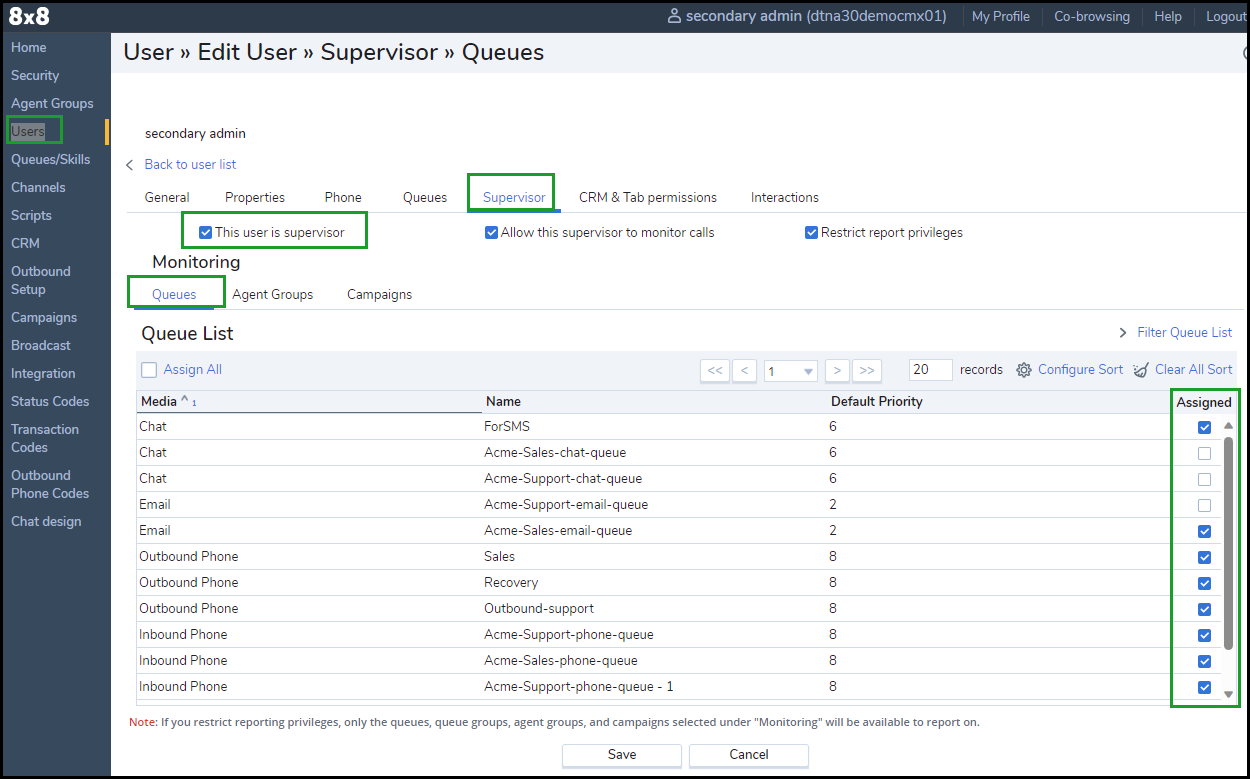This screenshot has width=1250, height=779.
Task: Toggle Allow this supervisor to monitor calls
Action: (492, 232)
